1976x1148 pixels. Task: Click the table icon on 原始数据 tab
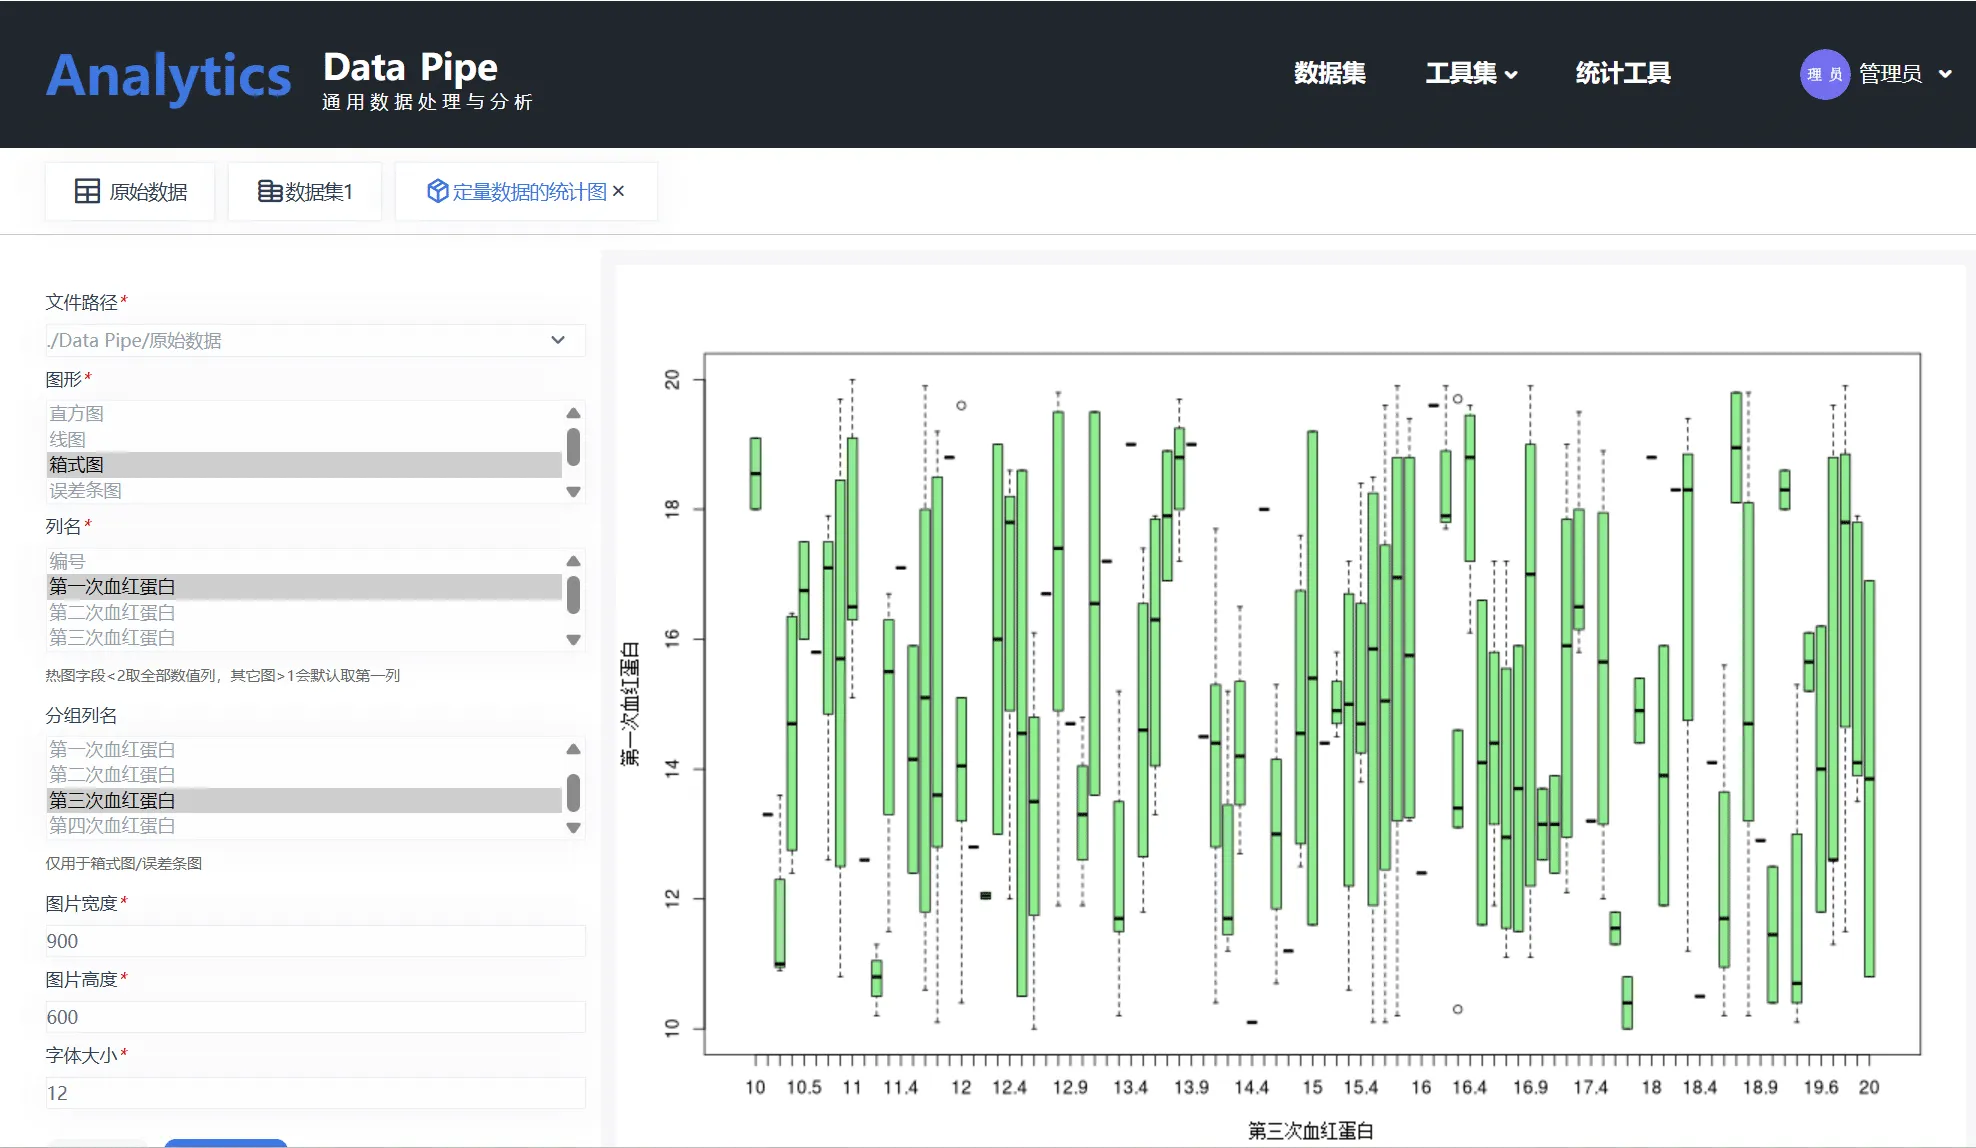(87, 191)
